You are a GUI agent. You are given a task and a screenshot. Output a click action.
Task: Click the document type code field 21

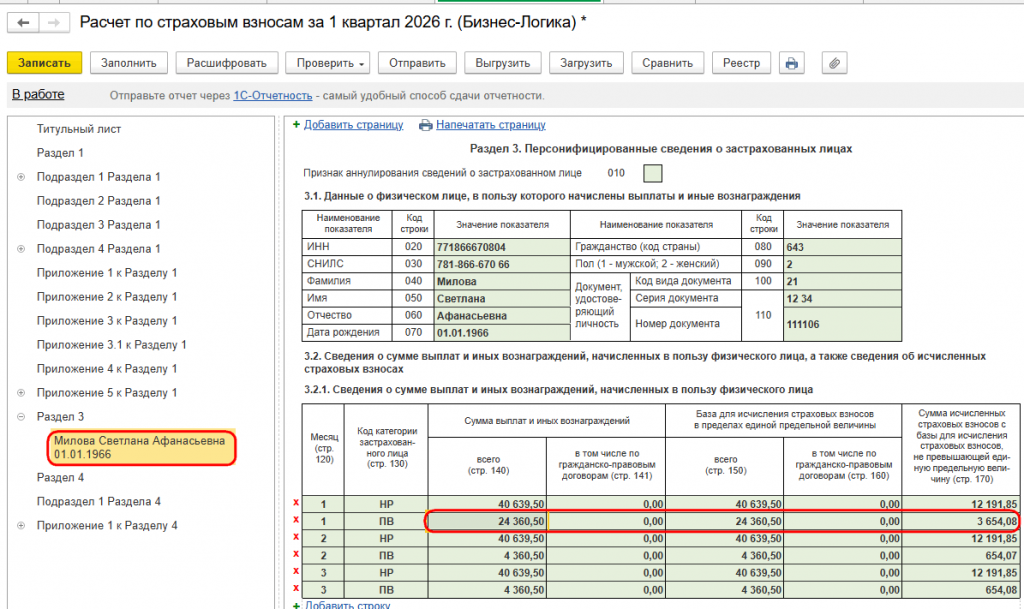pos(842,281)
